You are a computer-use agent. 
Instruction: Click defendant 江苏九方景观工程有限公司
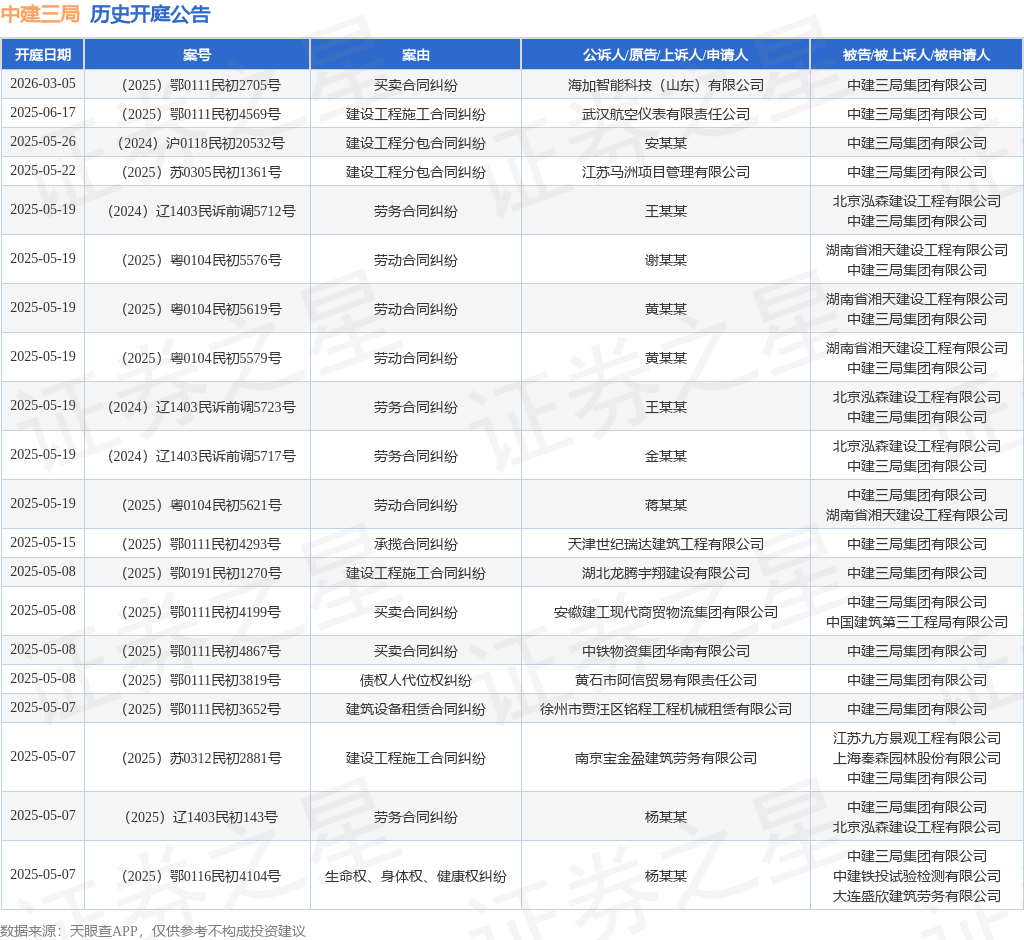pos(916,738)
